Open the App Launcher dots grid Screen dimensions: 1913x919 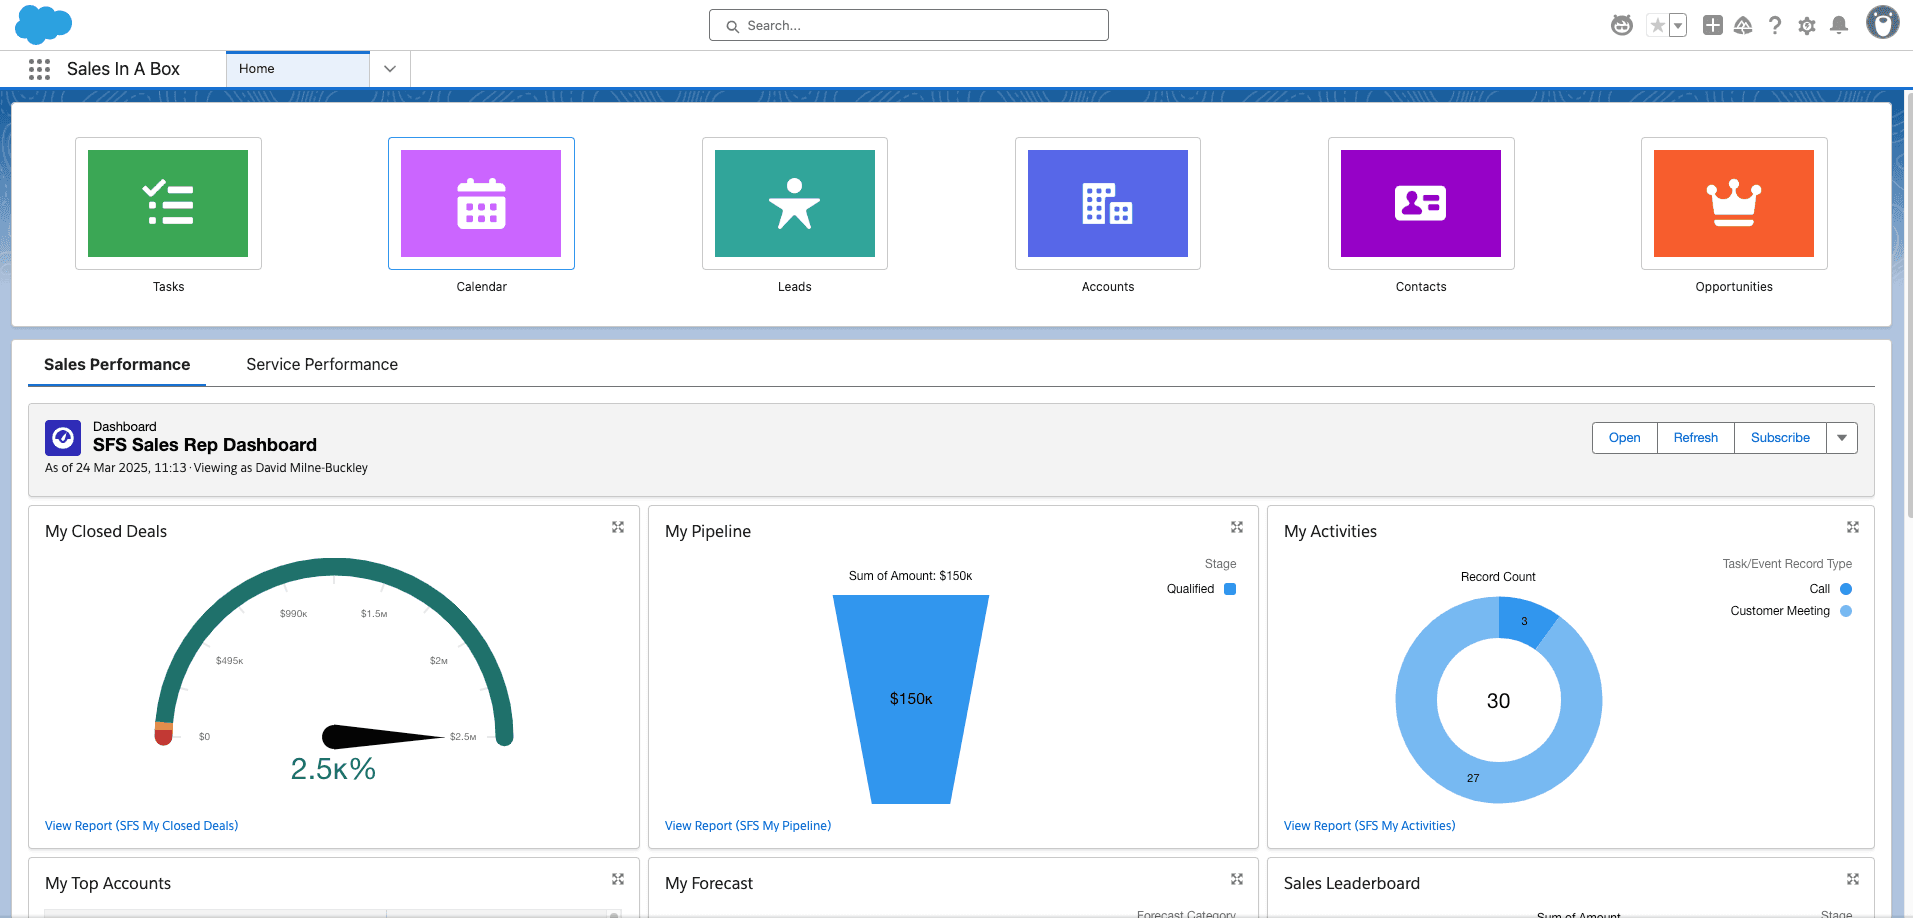39,69
